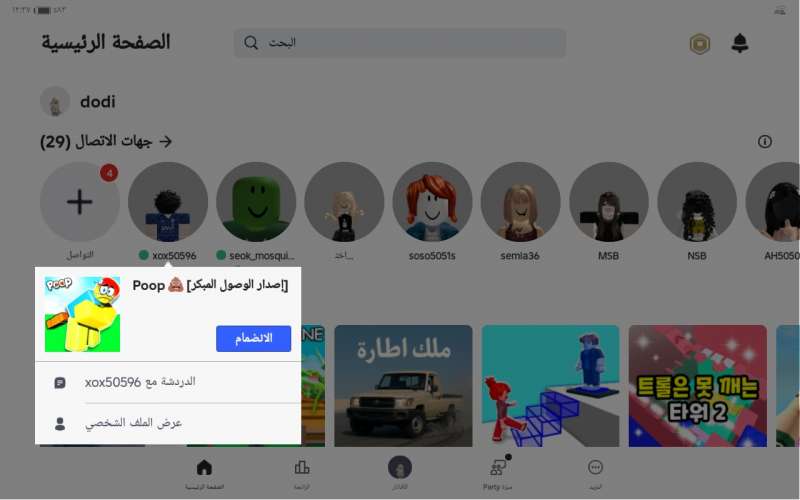Click the info icon beside connections
Viewport: 800px width, 500px height.
[764, 141]
